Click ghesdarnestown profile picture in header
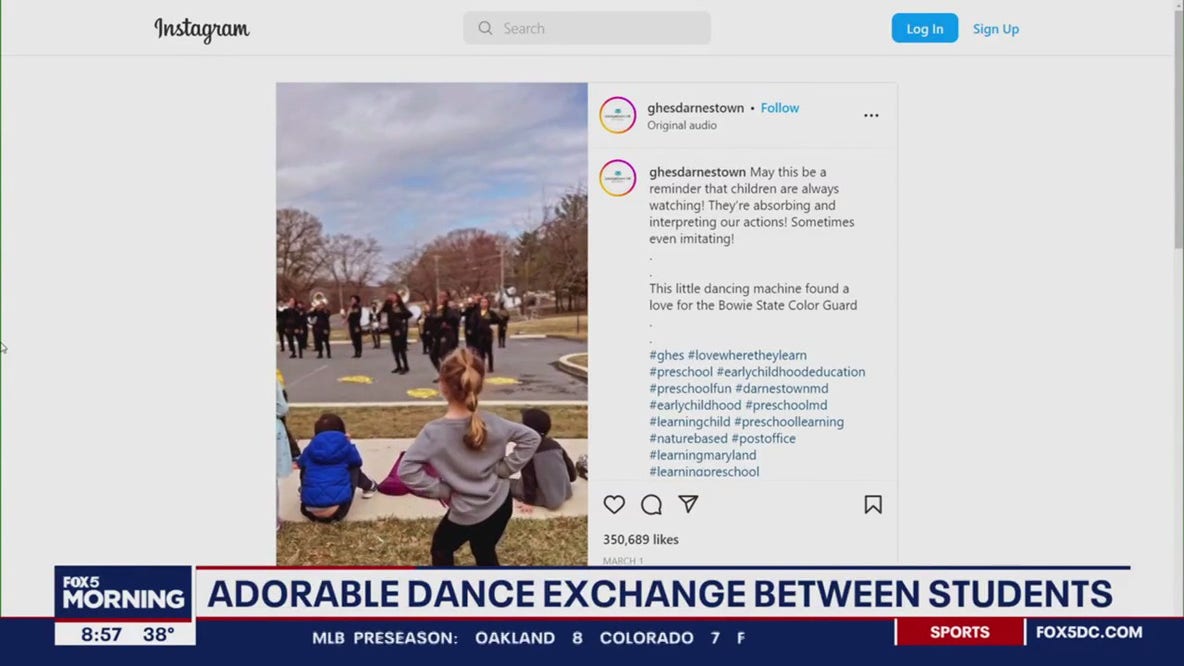Viewport: 1184px width, 666px height. 617,115
